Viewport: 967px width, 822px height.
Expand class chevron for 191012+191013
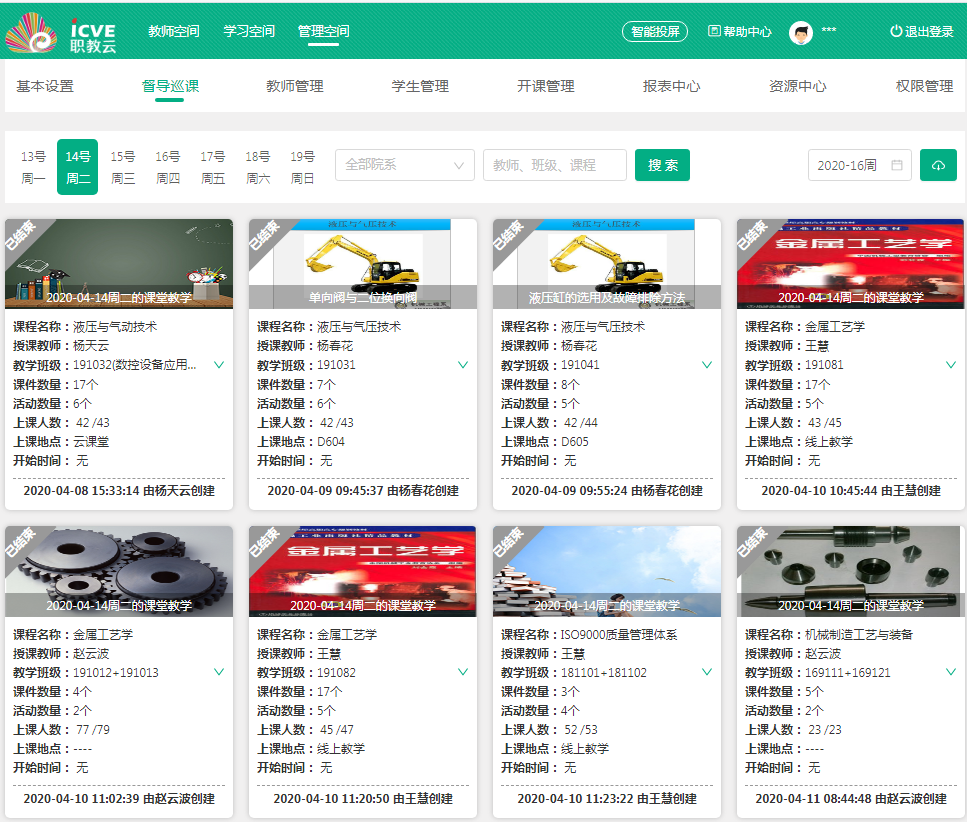[x=219, y=672]
